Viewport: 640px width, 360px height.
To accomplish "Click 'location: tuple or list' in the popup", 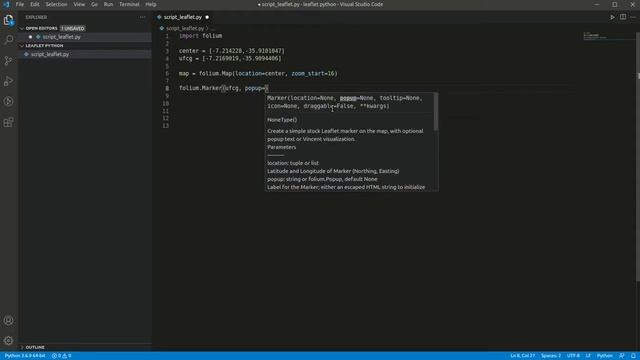I will click(x=293, y=163).
